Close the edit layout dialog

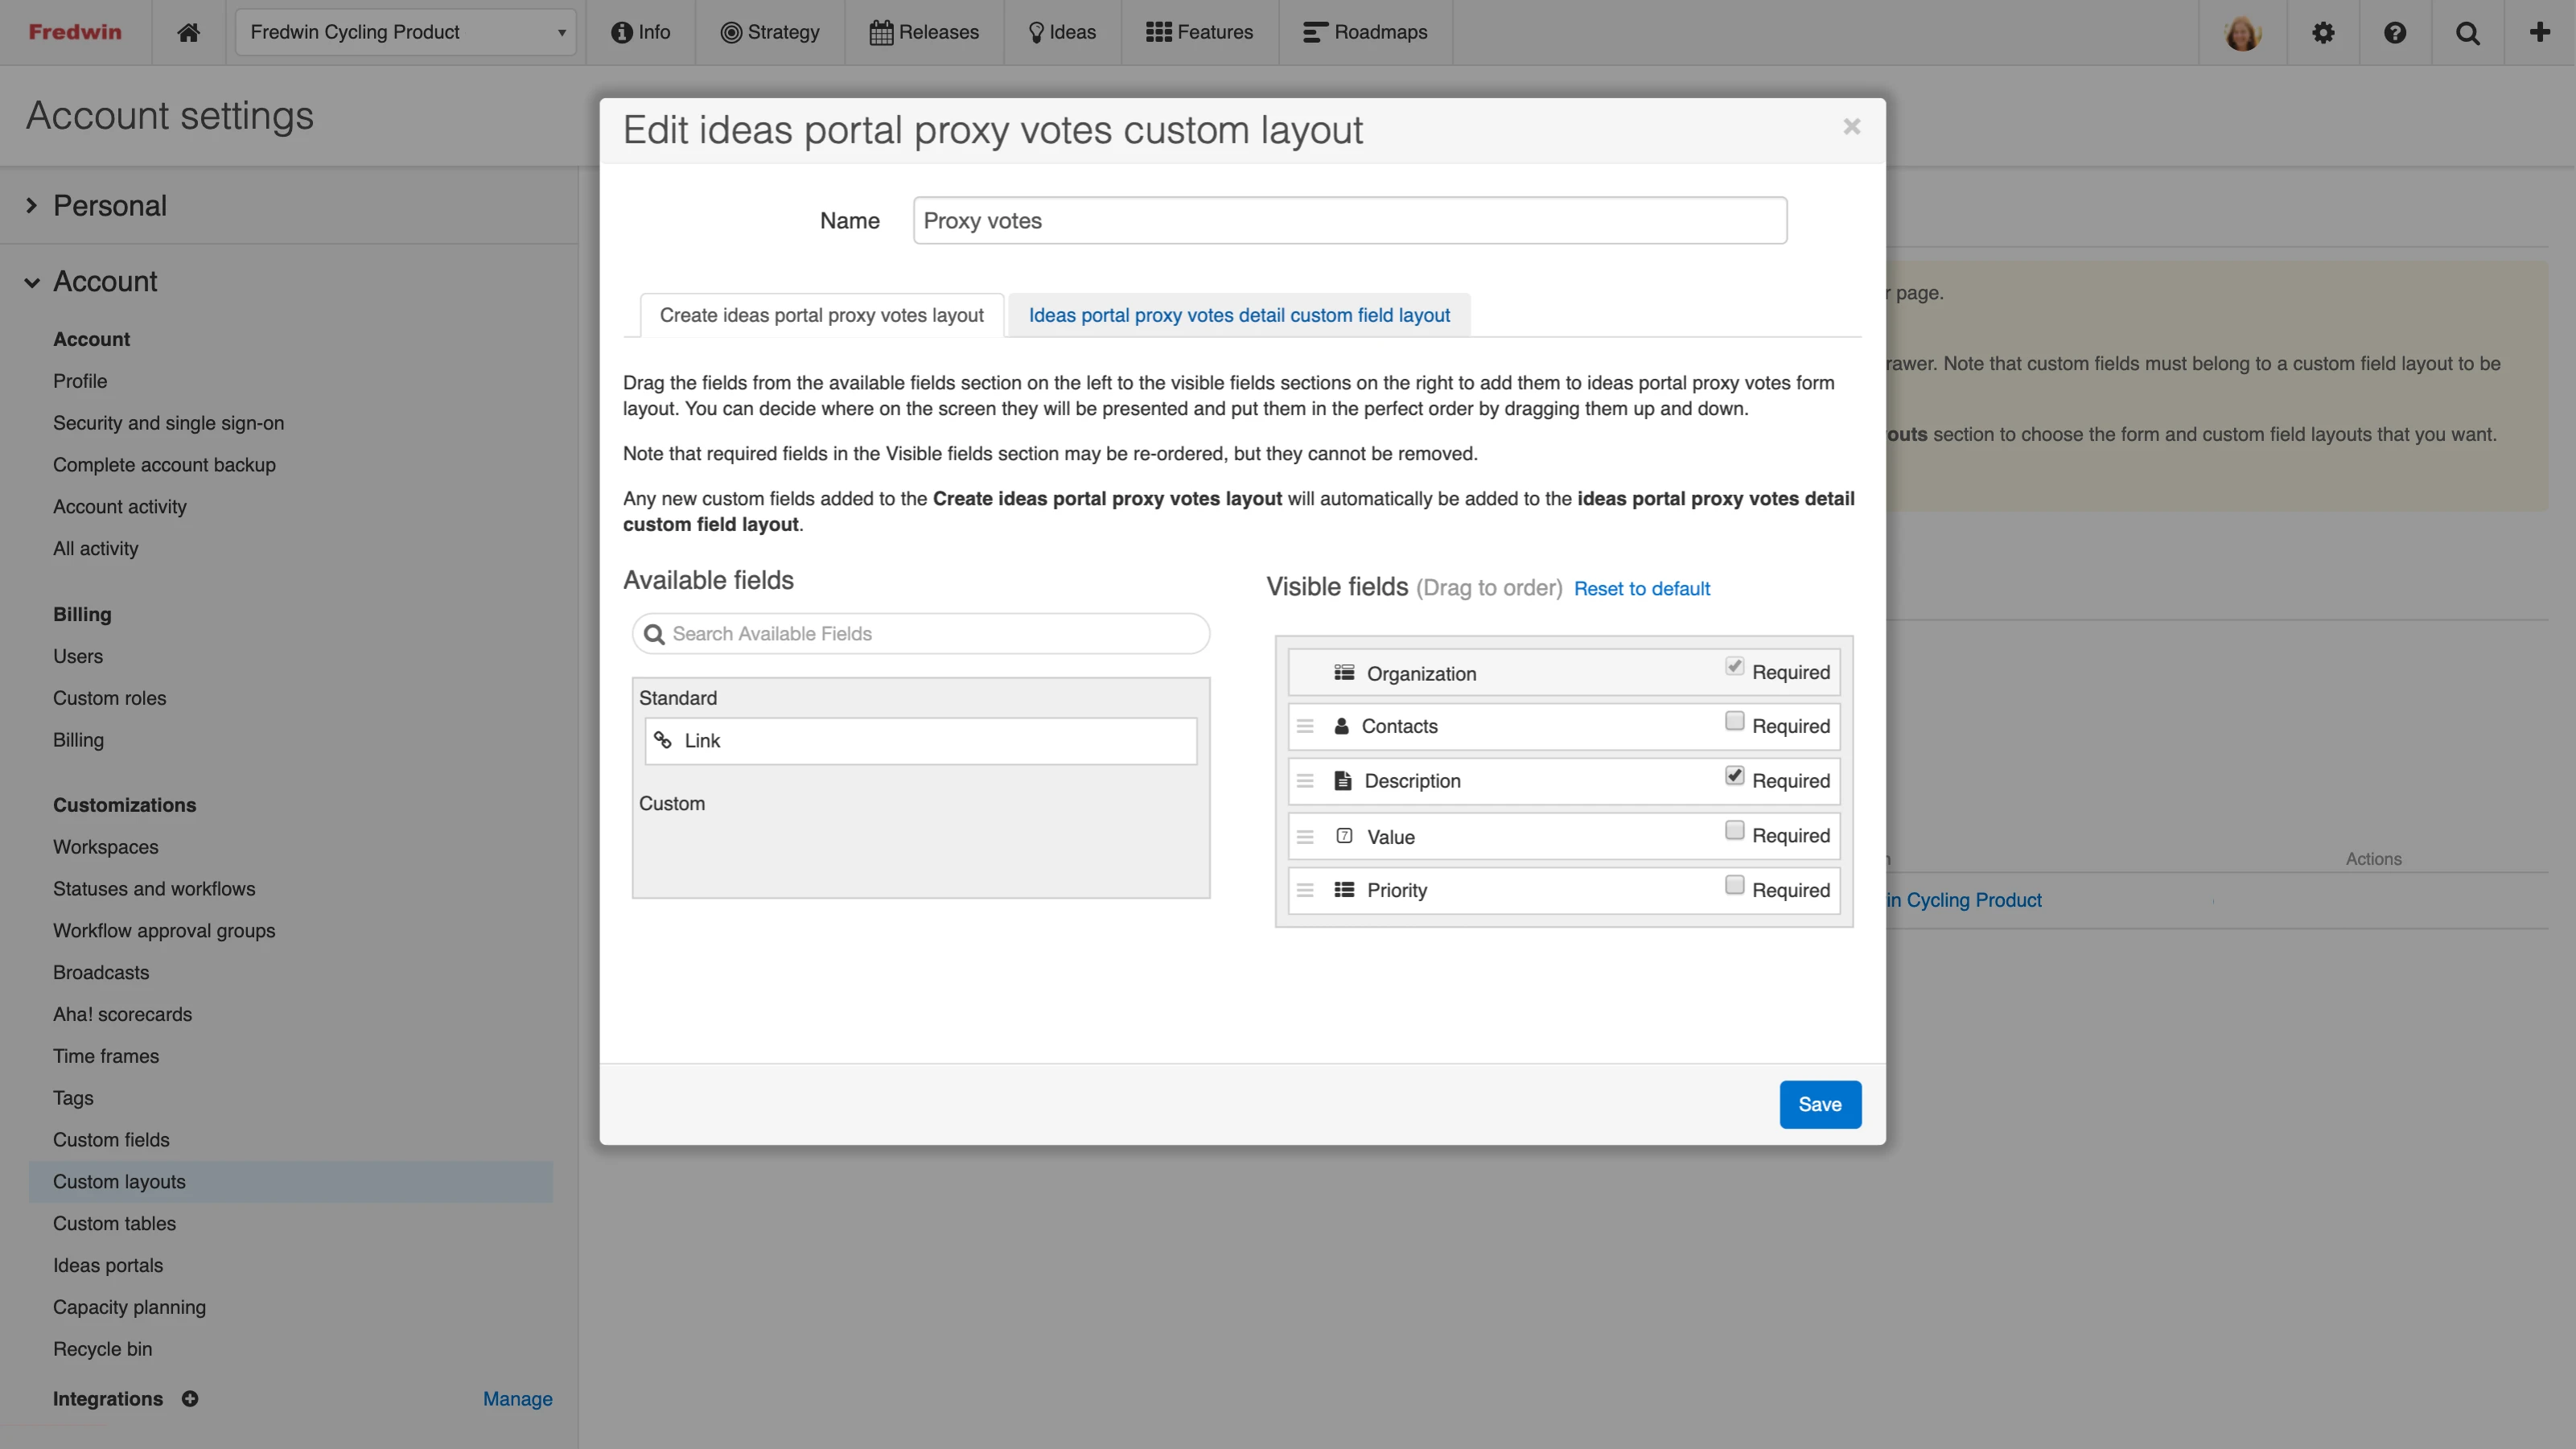click(x=1851, y=127)
